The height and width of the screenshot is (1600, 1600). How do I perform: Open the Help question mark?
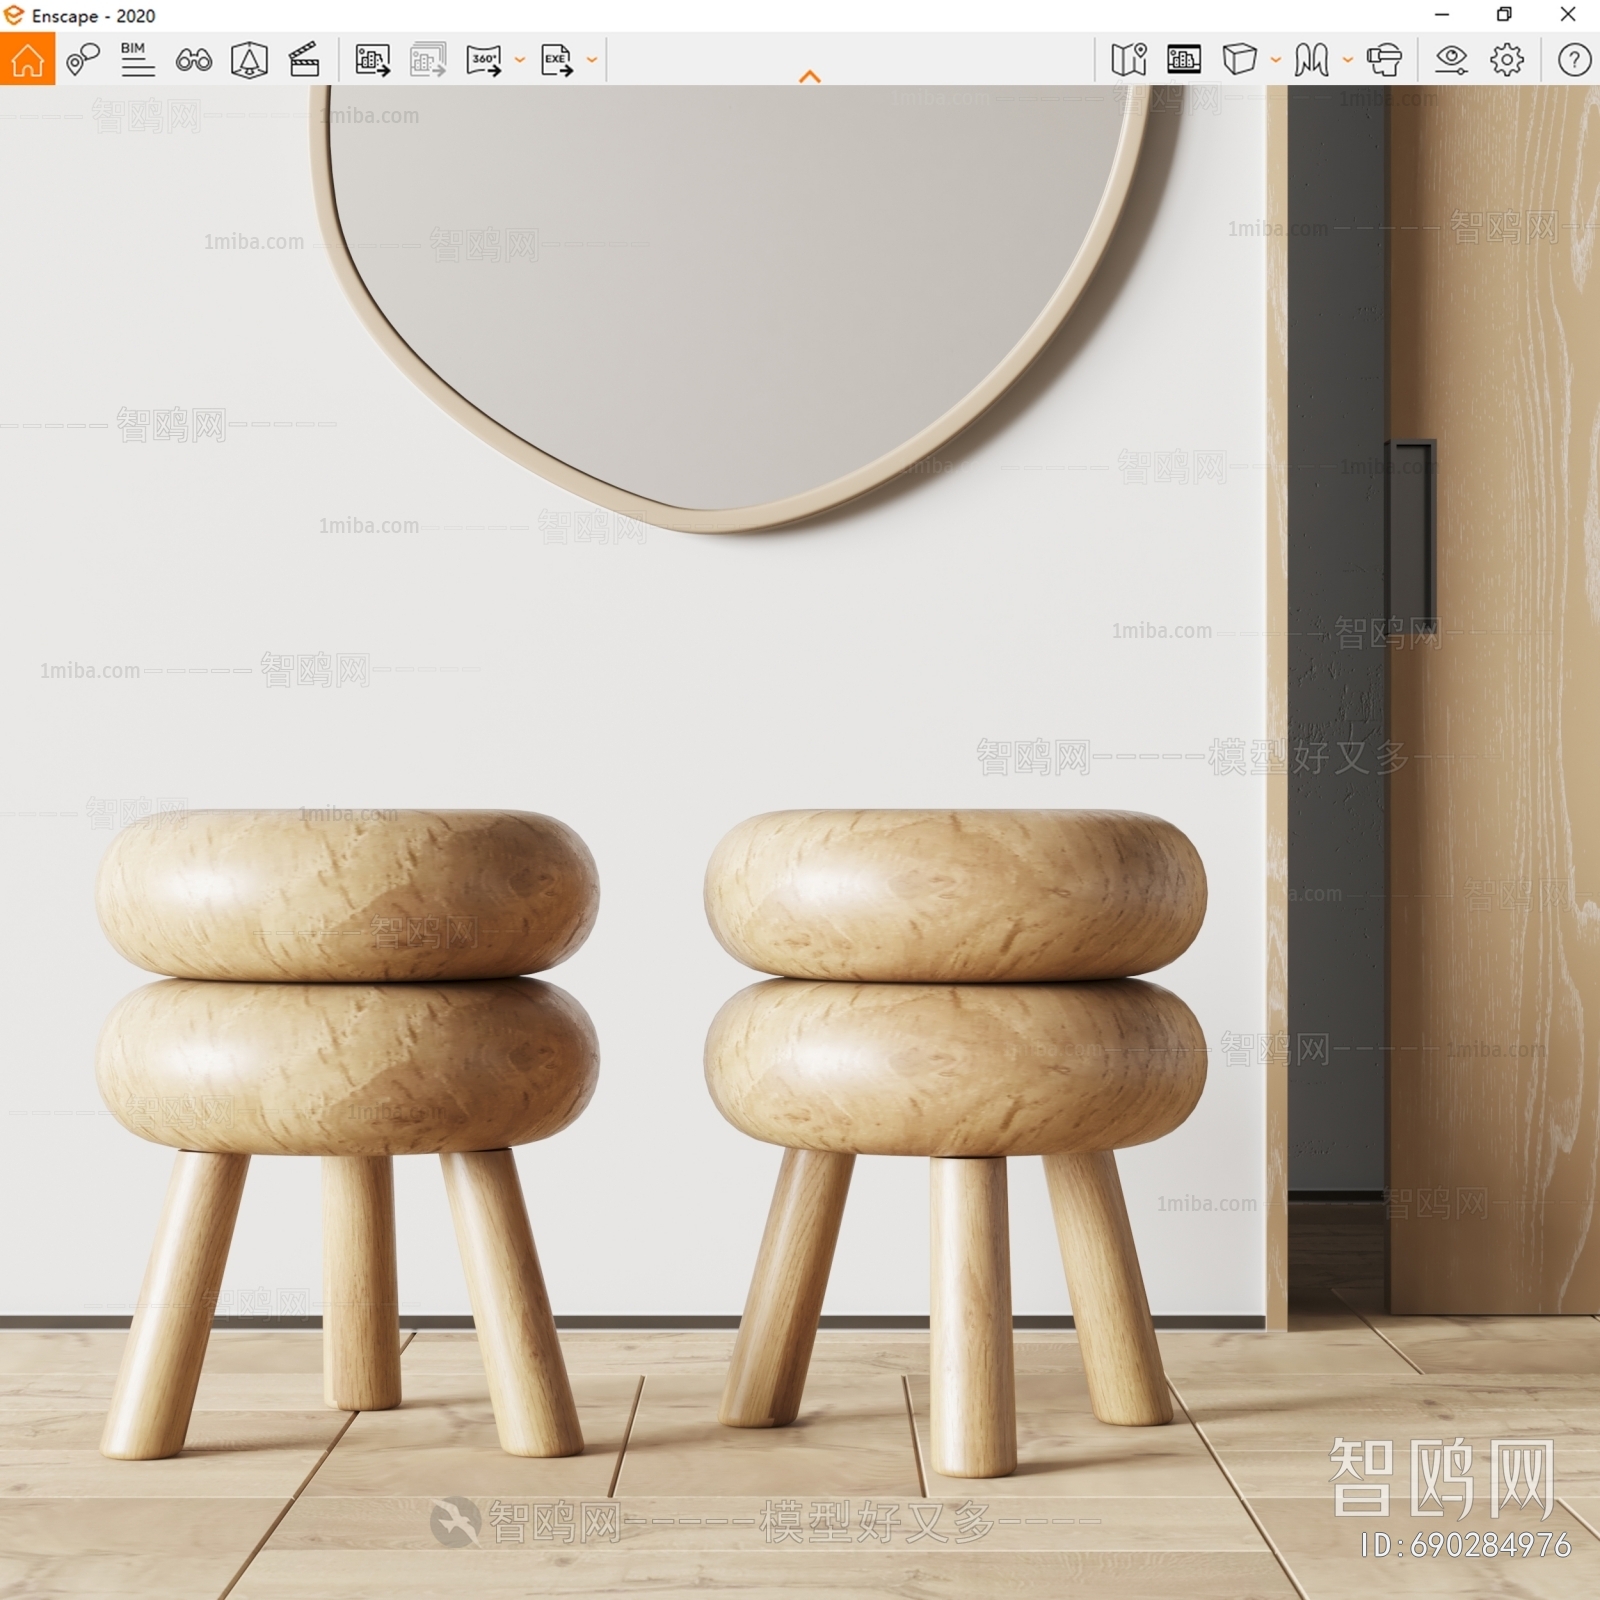click(x=1574, y=60)
